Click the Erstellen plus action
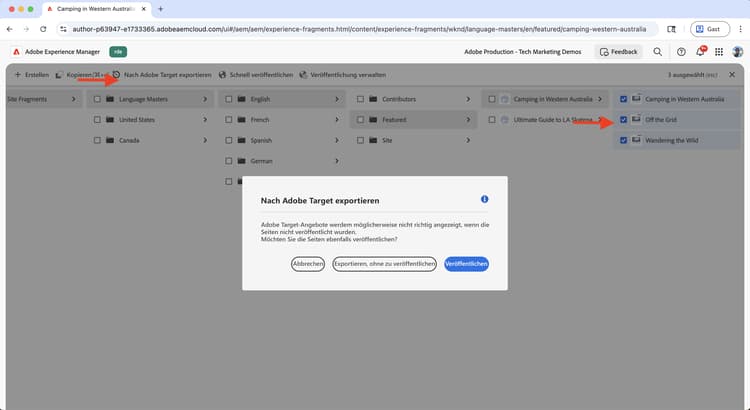 pyautogui.click(x=32, y=75)
